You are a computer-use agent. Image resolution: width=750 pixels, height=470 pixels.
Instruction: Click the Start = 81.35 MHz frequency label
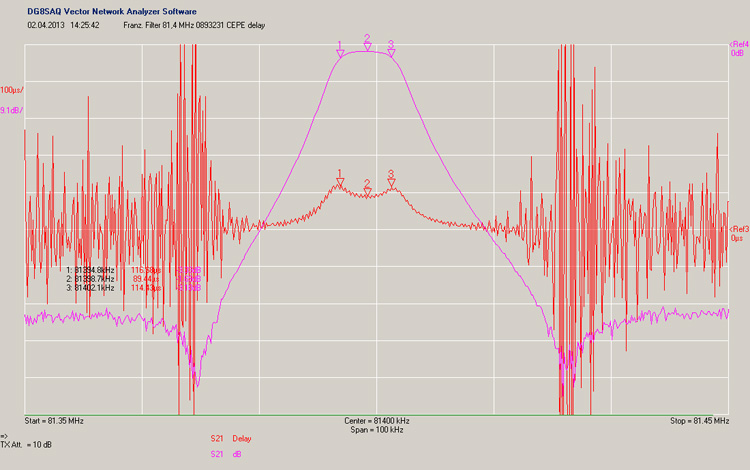pyautogui.click(x=55, y=421)
